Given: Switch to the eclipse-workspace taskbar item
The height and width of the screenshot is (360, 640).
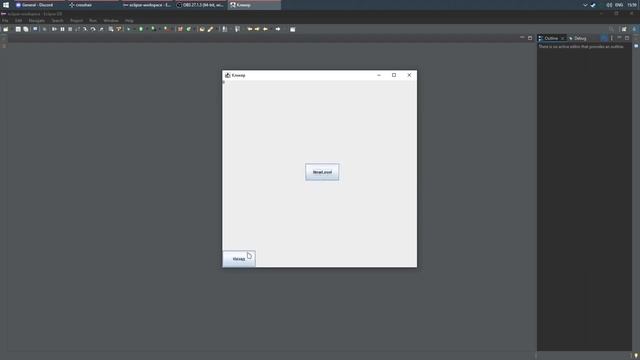Looking at the screenshot, I should click(x=147, y=5).
